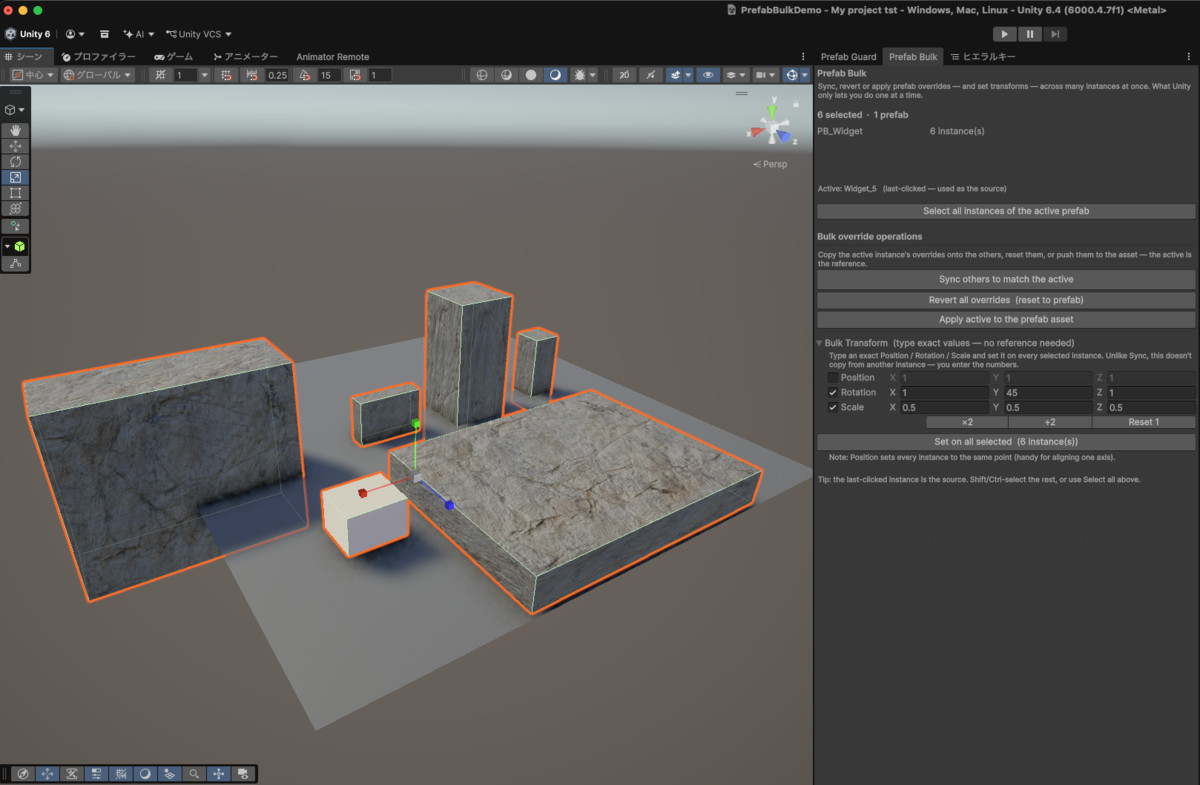Click the camera-with-eye icon in the bottom bar

point(242,773)
